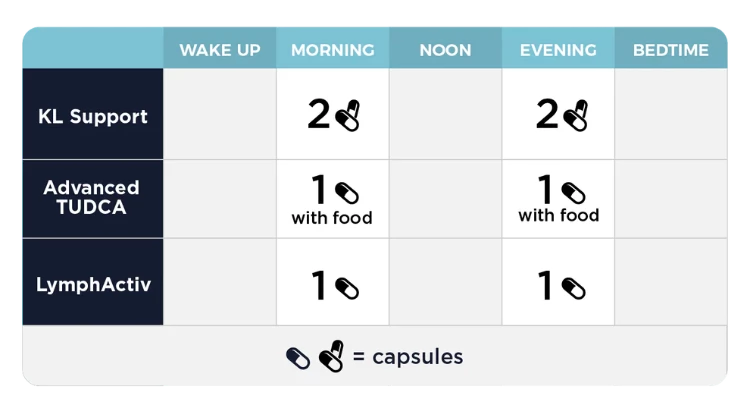Select the WAKE UP column header

coord(220,50)
